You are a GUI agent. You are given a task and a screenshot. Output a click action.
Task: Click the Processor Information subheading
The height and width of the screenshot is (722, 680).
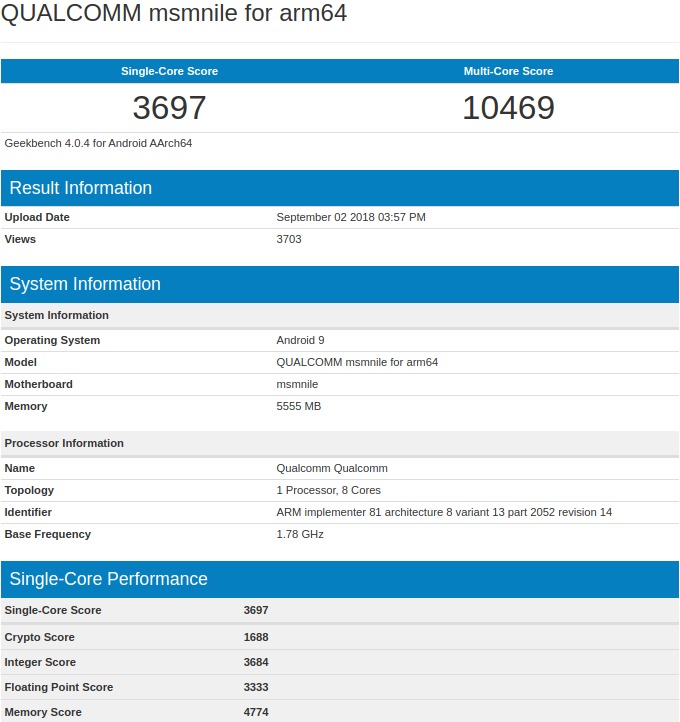(64, 443)
